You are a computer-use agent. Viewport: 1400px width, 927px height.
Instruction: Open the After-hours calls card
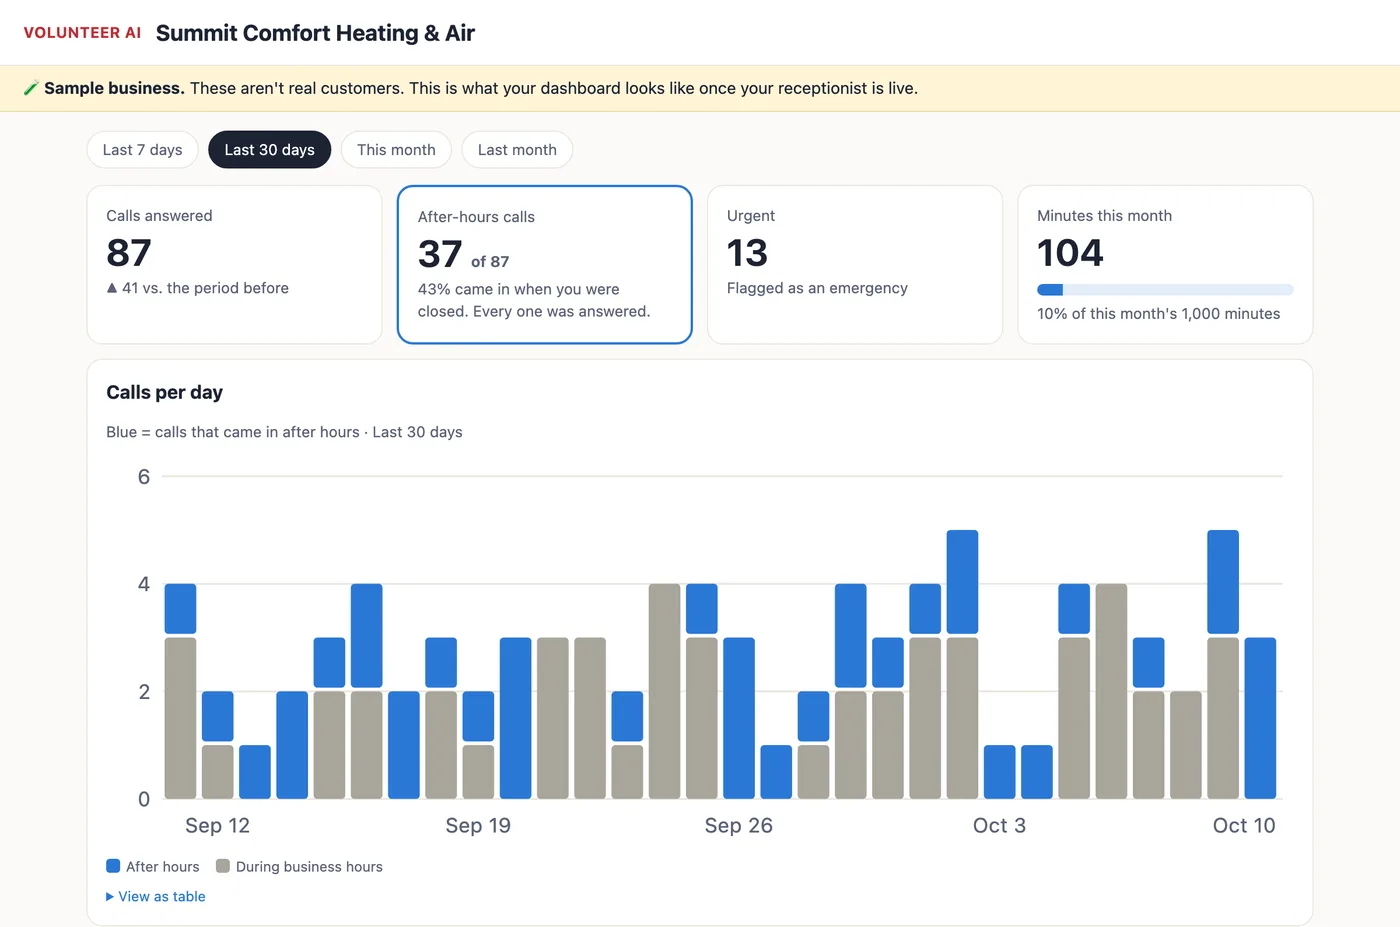(x=545, y=264)
